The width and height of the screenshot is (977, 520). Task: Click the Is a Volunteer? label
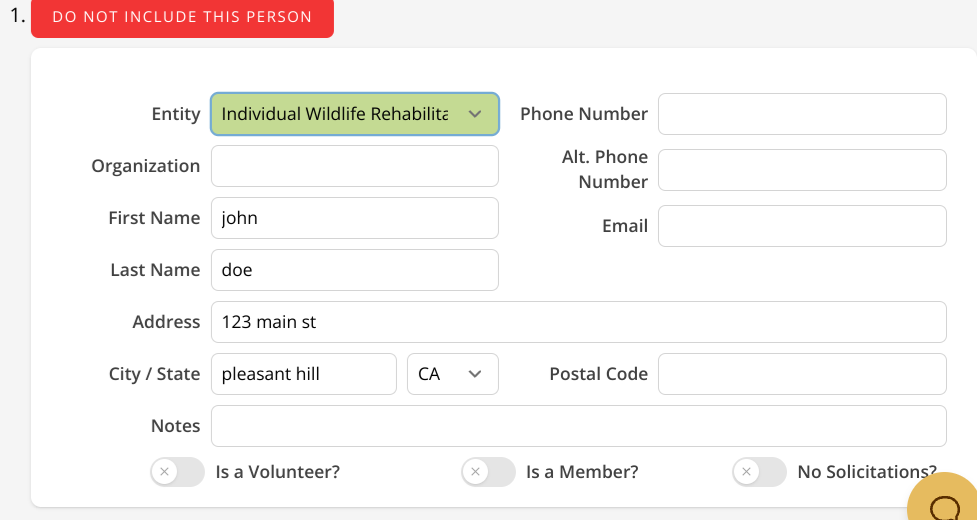278,472
